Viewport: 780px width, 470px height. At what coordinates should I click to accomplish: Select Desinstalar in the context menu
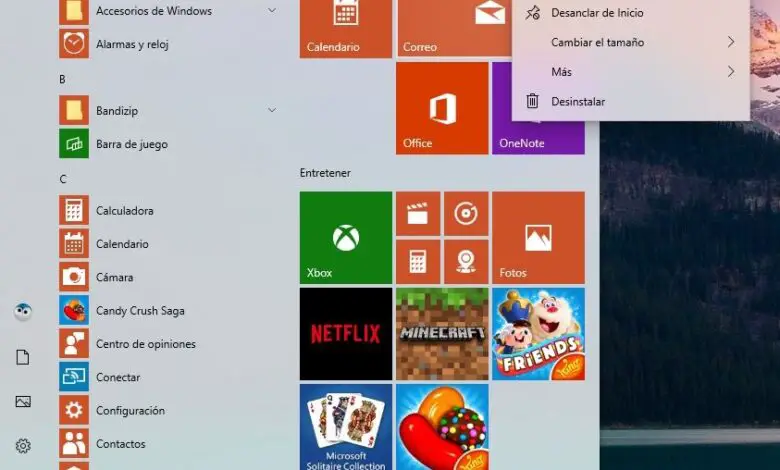coord(631,101)
